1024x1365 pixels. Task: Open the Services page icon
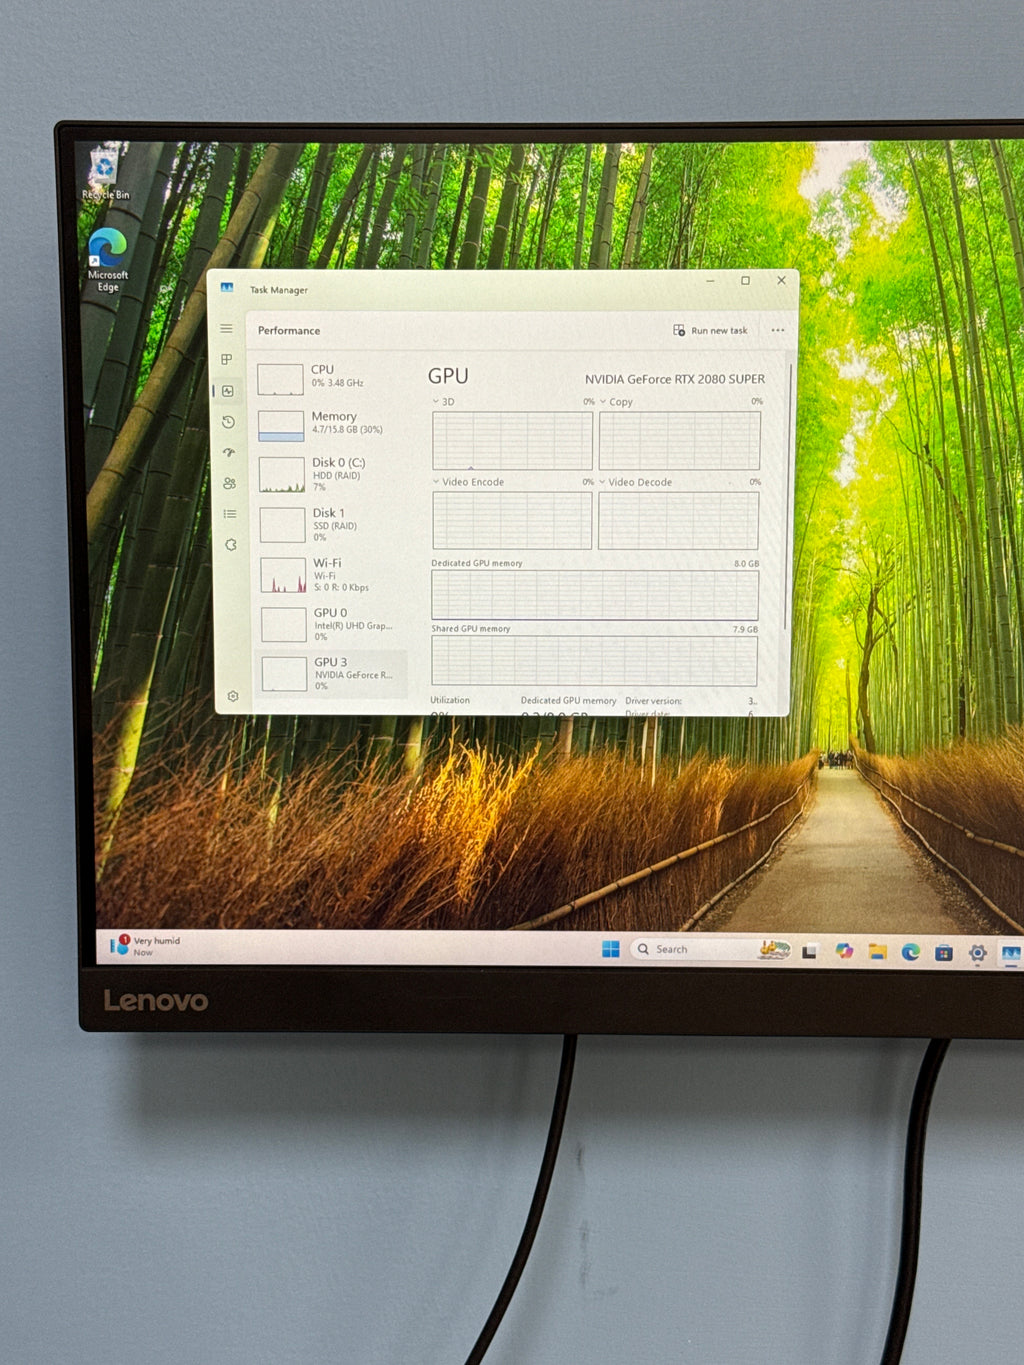231,545
